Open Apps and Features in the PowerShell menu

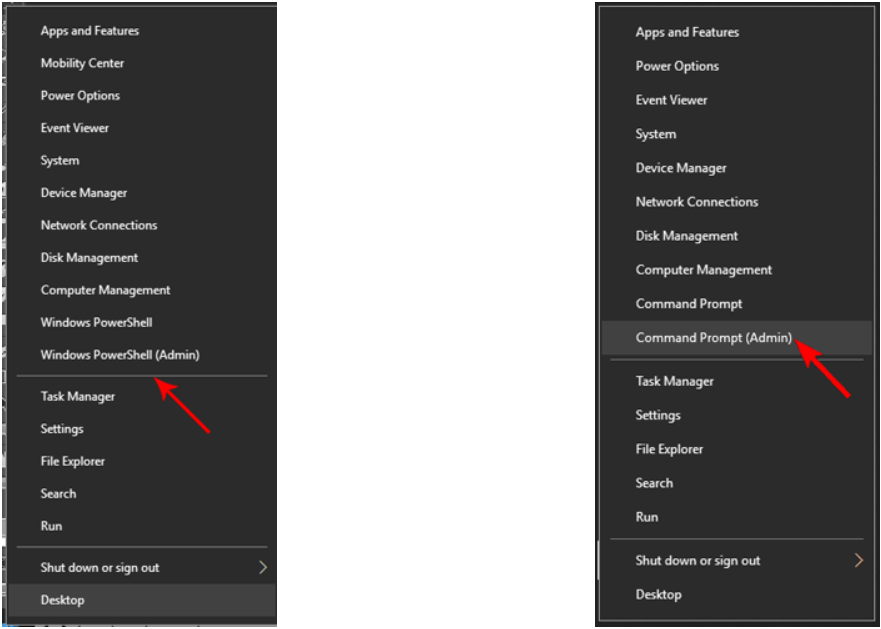coord(90,31)
